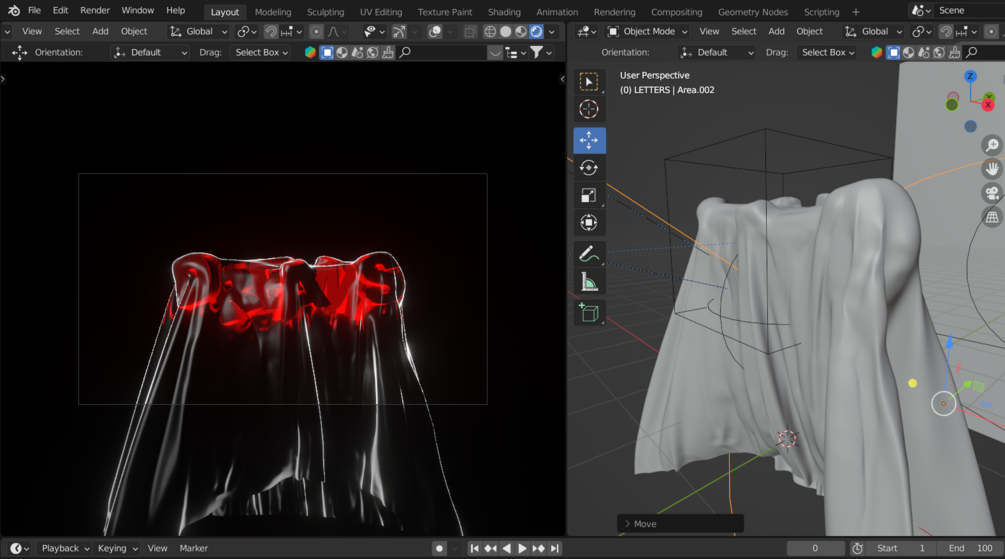Image resolution: width=1005 pixels, height=559 pixels.
Task: Click the colored hexagon icon, left header
Action: point(310,53)
